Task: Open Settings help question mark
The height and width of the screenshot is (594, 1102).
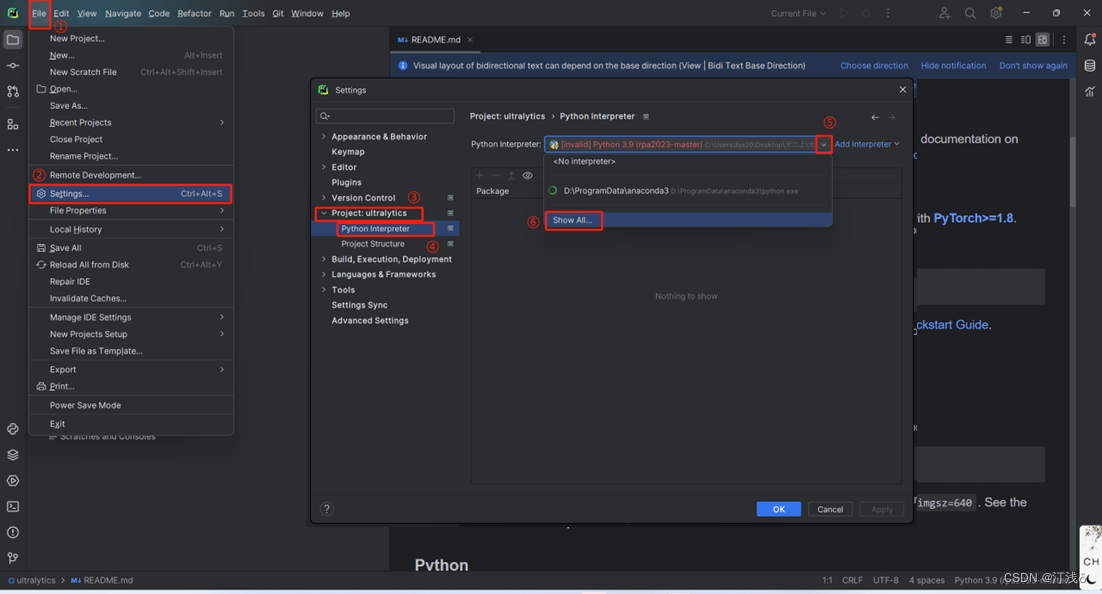Action: pos(327,509)
